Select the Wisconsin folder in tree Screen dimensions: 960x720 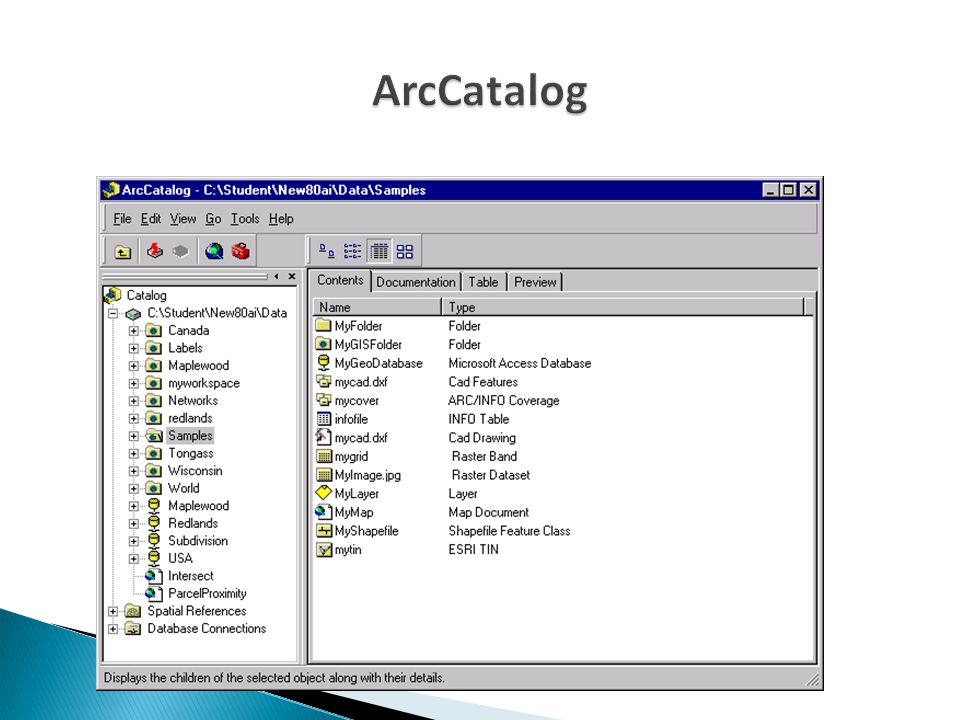pyautogui.click(x=195, y=471)
